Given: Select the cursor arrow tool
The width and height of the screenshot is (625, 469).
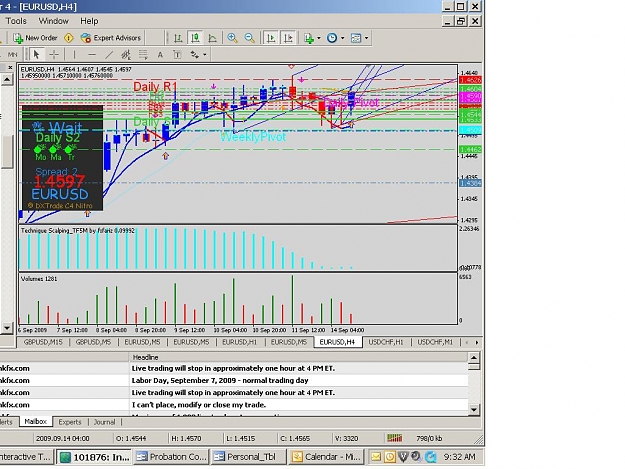Looking at the screenshot, I should tap(36, 55).
